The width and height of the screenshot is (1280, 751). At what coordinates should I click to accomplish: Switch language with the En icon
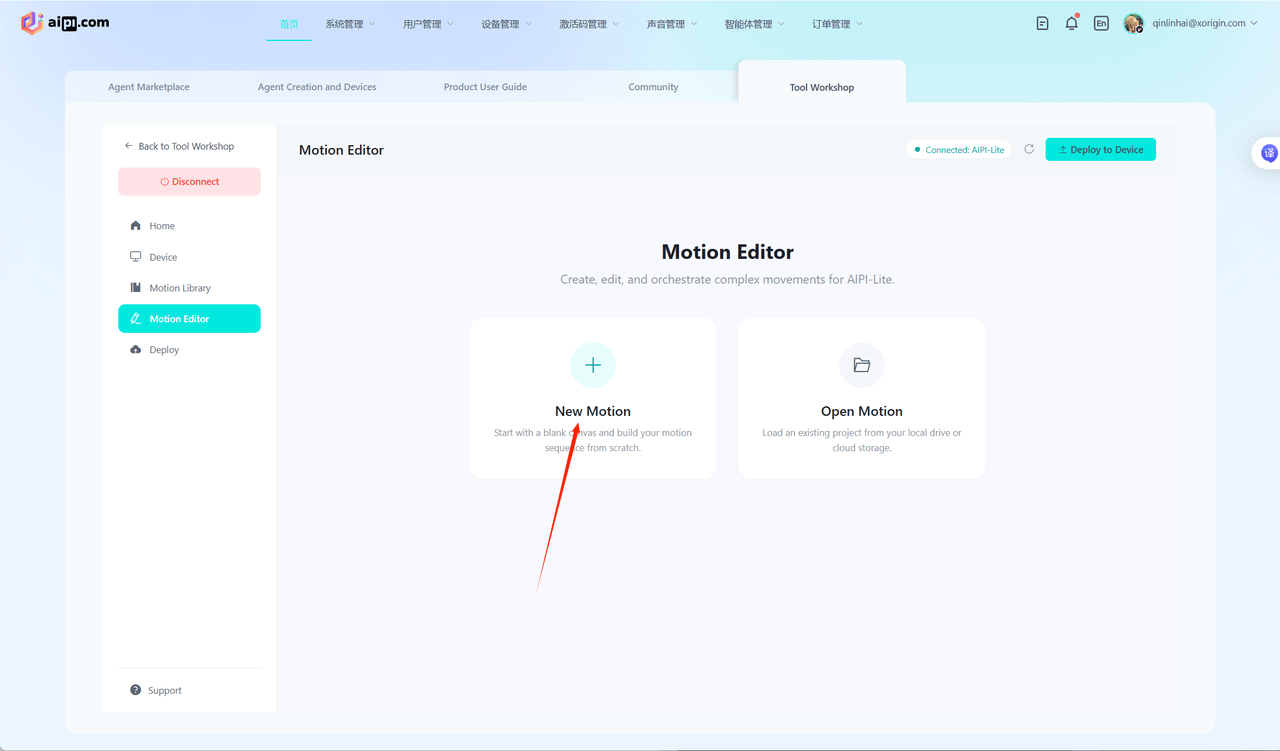(x=1101, y=23)
